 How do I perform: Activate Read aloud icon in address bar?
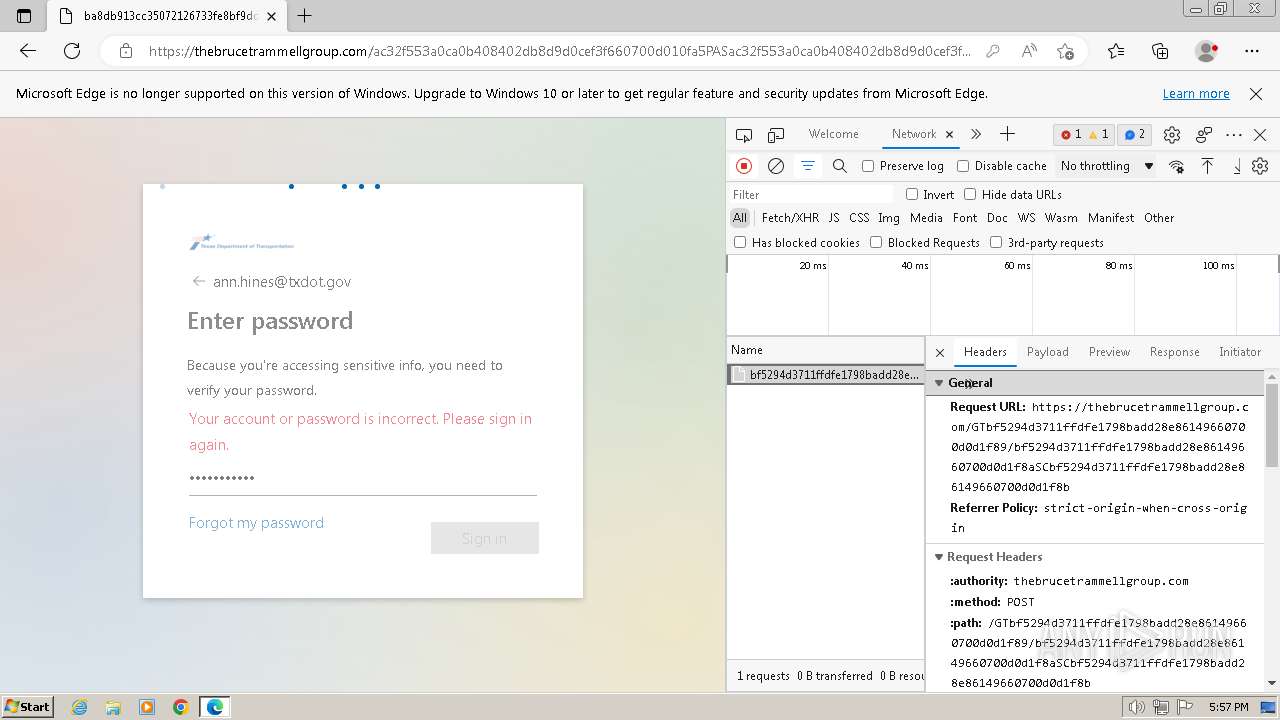click(x=1028, y=51)
